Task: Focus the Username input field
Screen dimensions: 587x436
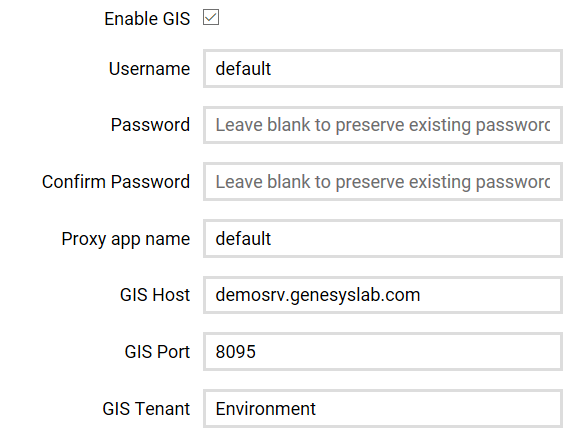Action: tap(383, 69)
